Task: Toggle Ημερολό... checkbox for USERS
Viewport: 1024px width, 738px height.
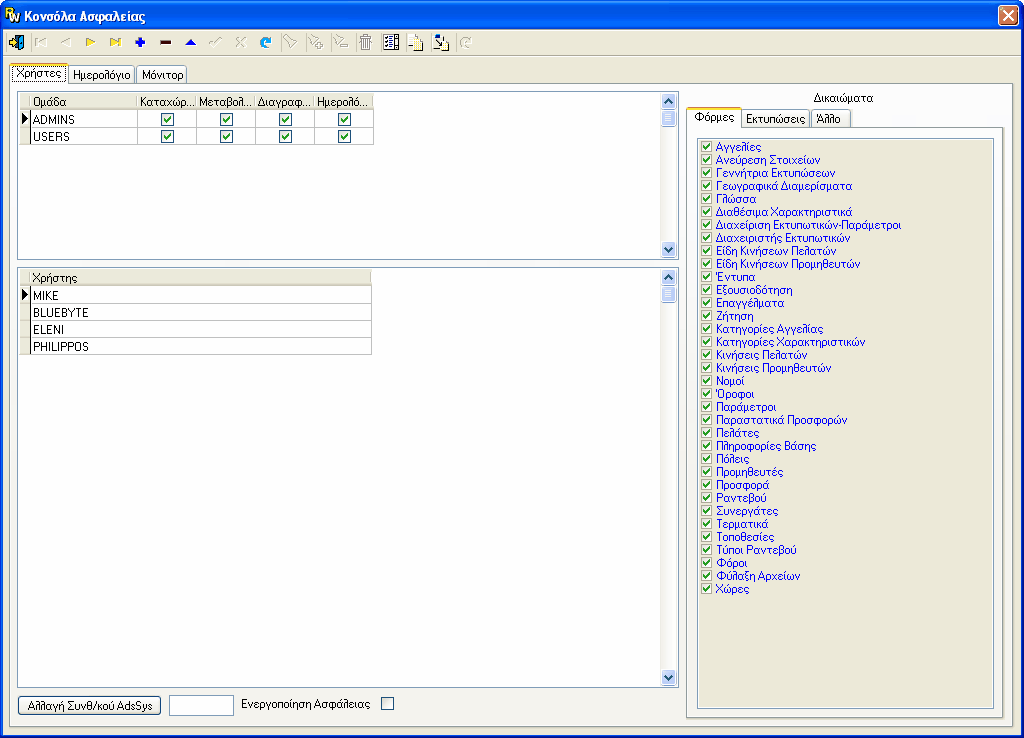Action: 344,136
